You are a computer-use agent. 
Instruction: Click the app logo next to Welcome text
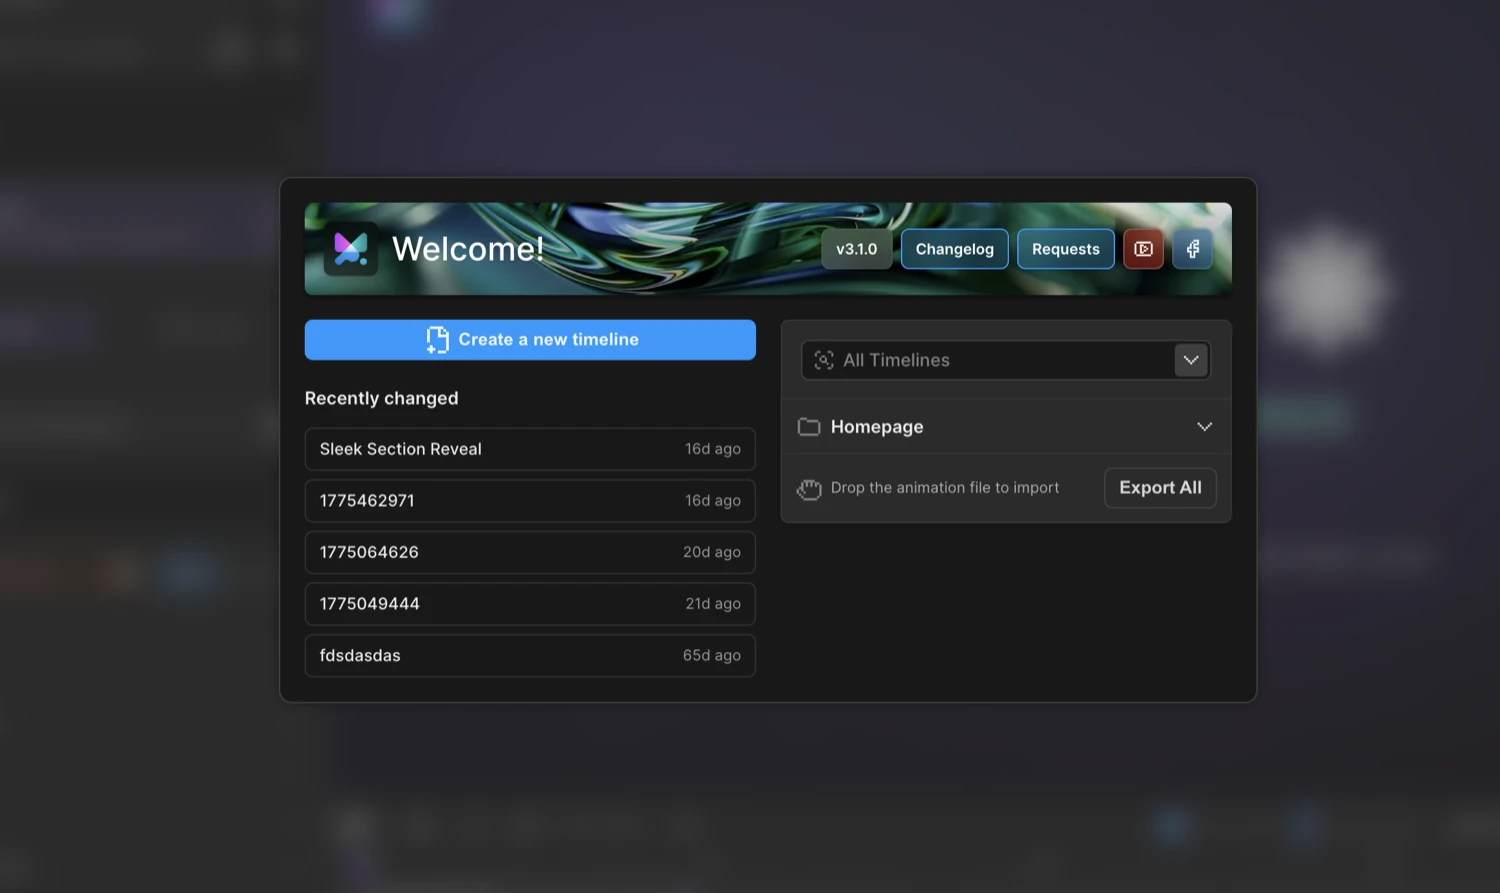[350, 249]
